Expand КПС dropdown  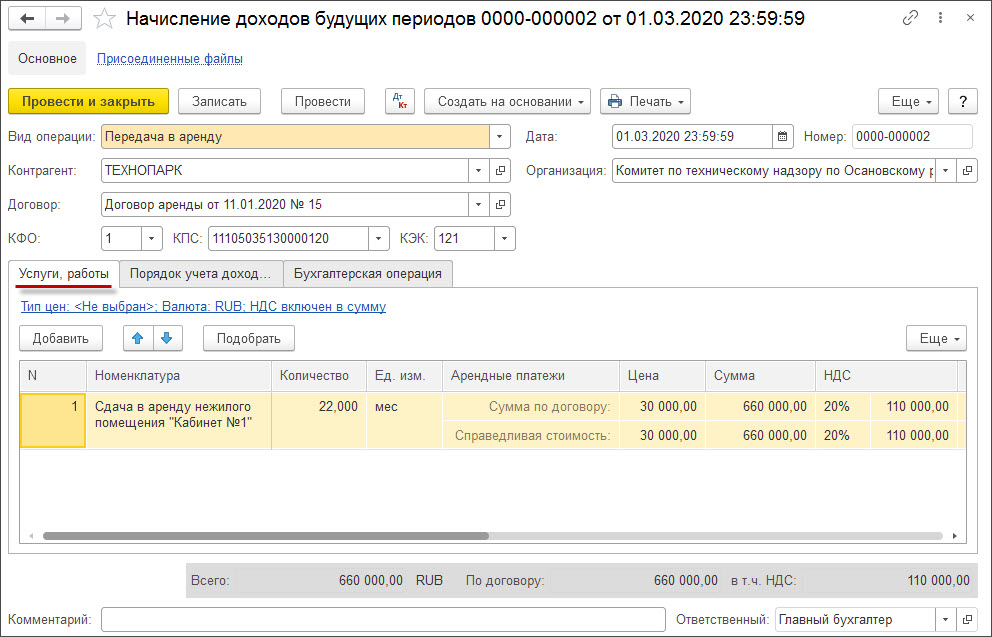click(x=378, y=238)
